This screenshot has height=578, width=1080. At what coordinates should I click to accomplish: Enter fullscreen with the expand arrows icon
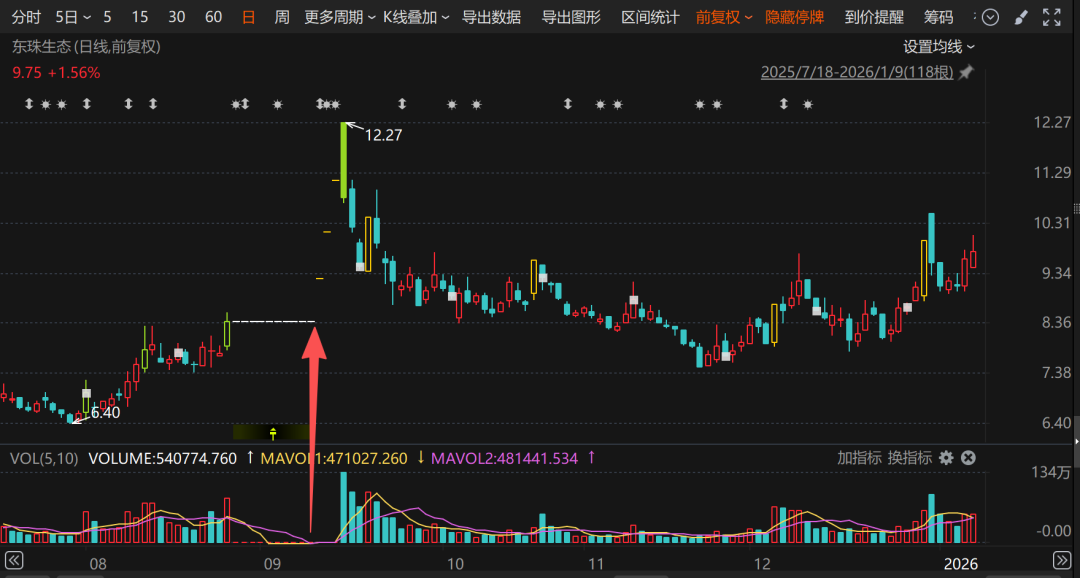1051,17
